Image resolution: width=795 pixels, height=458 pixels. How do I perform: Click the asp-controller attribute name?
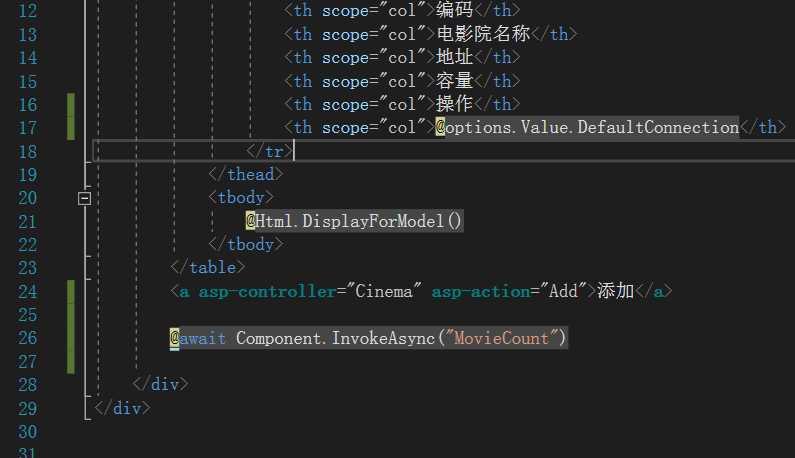[267, 291]
